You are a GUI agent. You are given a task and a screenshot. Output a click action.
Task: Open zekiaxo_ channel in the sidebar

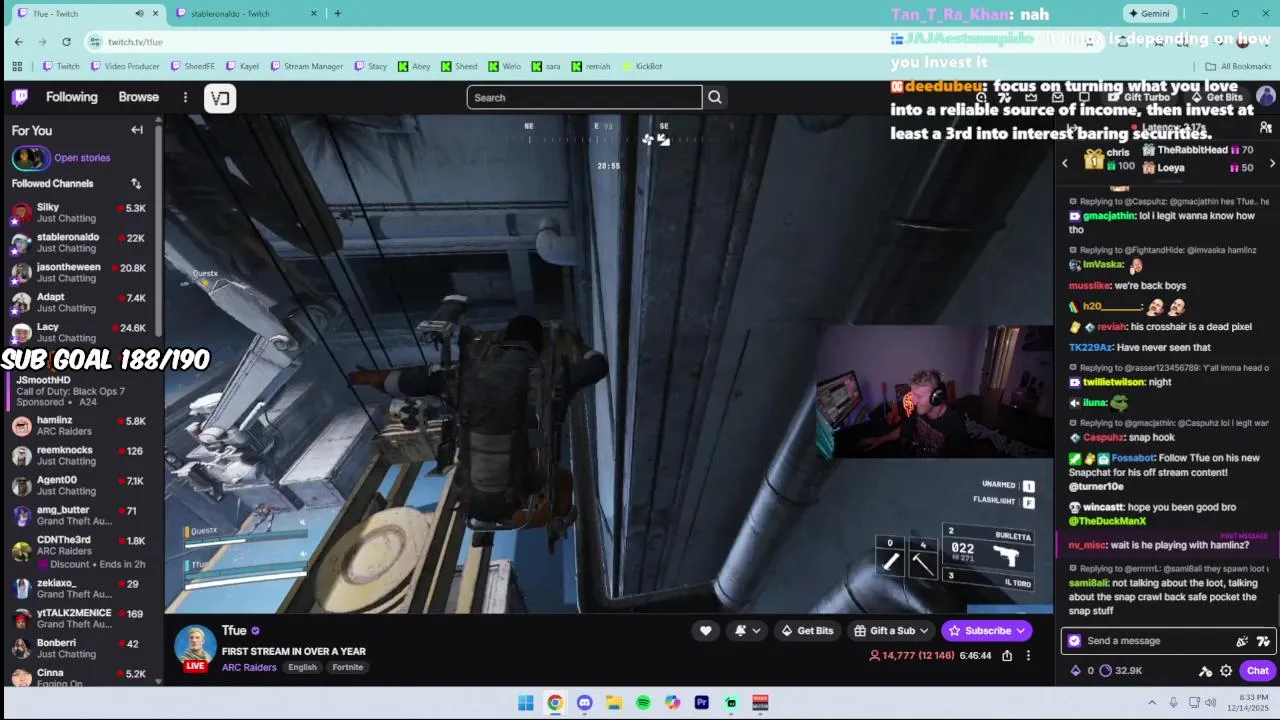(x=80, y=589)
